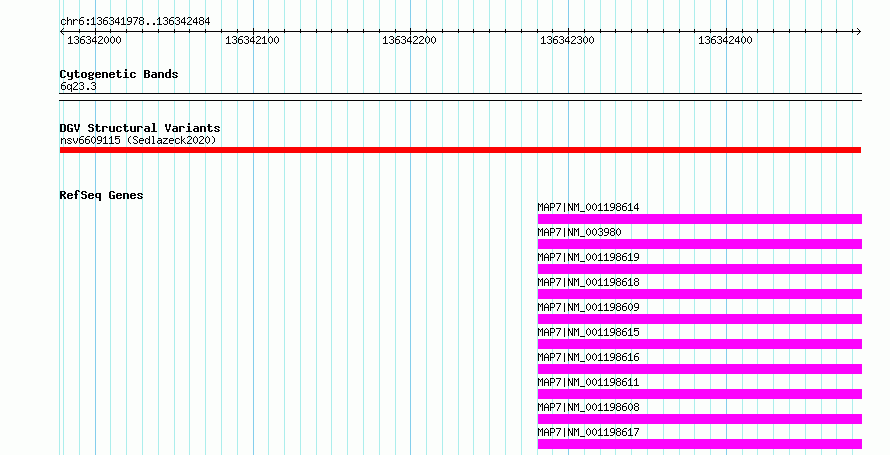This screenshot has width=890, height=455.
Task: Click the 136342100 ruler tick label
Action: point(252,41)
